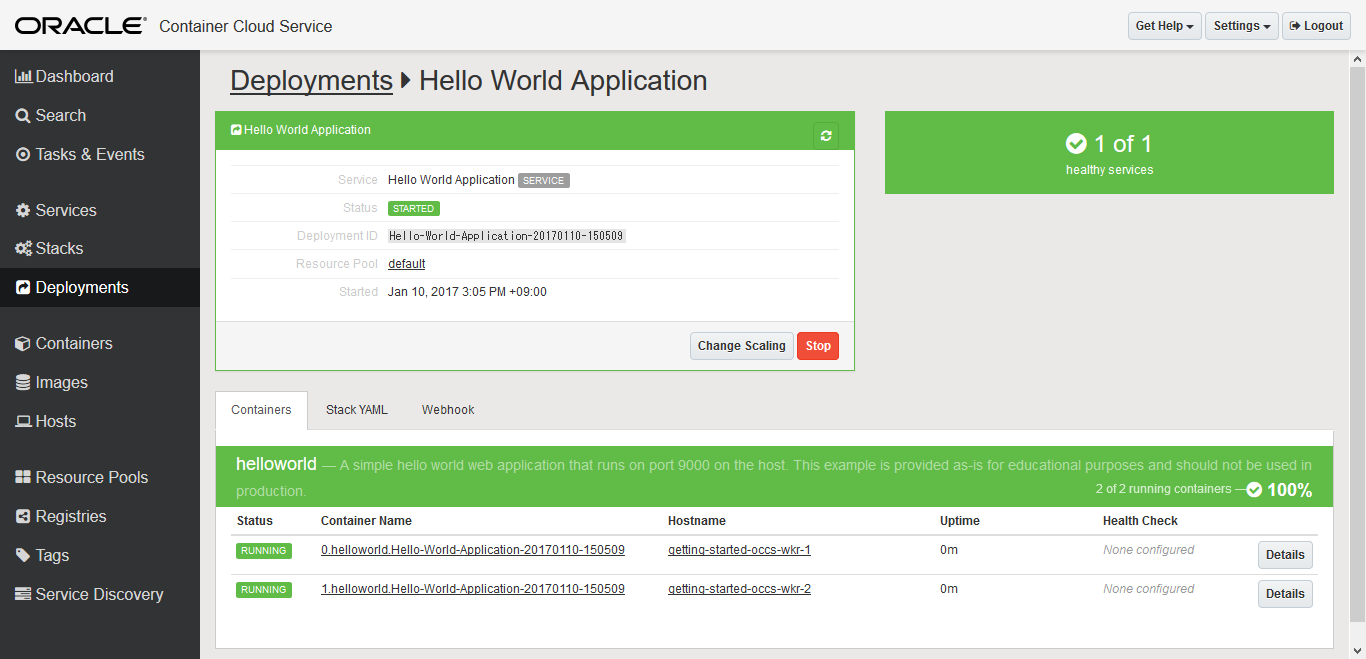View Details for wkr-2 container
The width and height of the screenshot is (1366, 659).
(x=1285, y=594)
